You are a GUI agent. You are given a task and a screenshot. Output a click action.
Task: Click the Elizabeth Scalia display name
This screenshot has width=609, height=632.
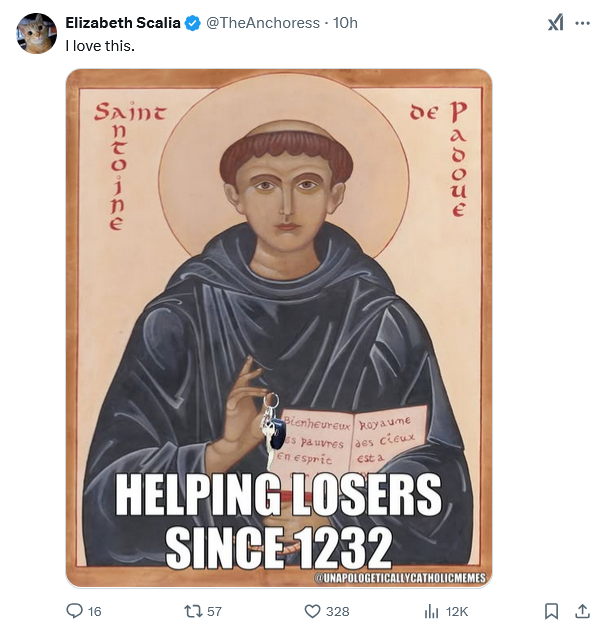tap(123, 23)
